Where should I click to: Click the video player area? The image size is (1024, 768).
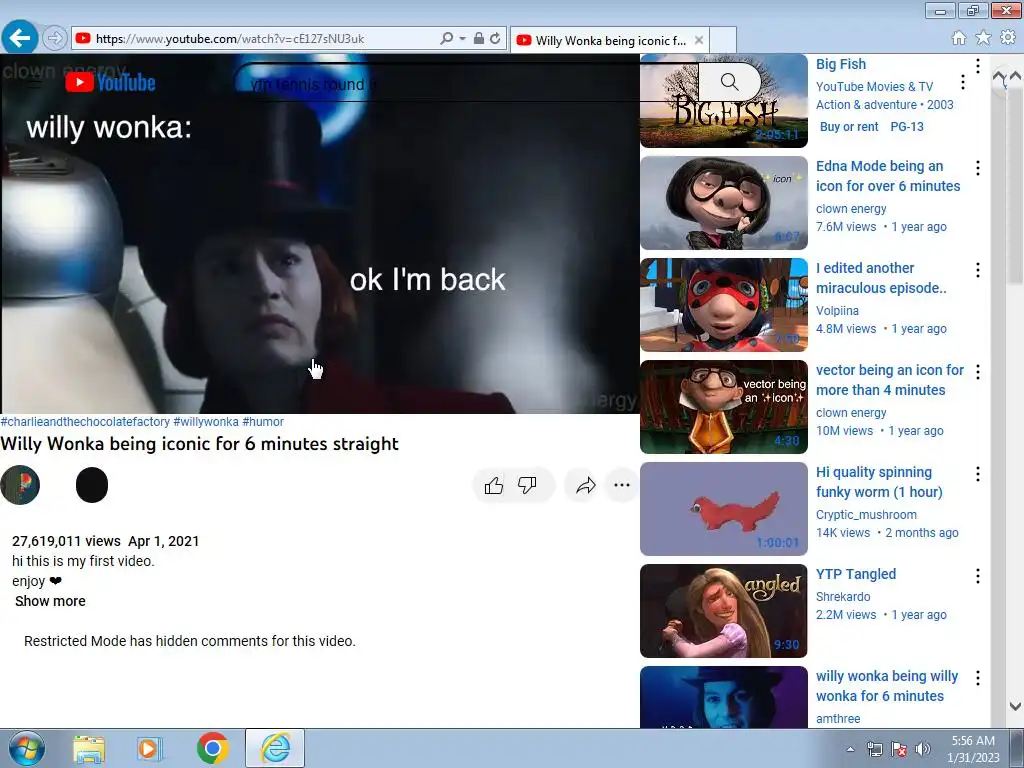(x=320, y=234)
